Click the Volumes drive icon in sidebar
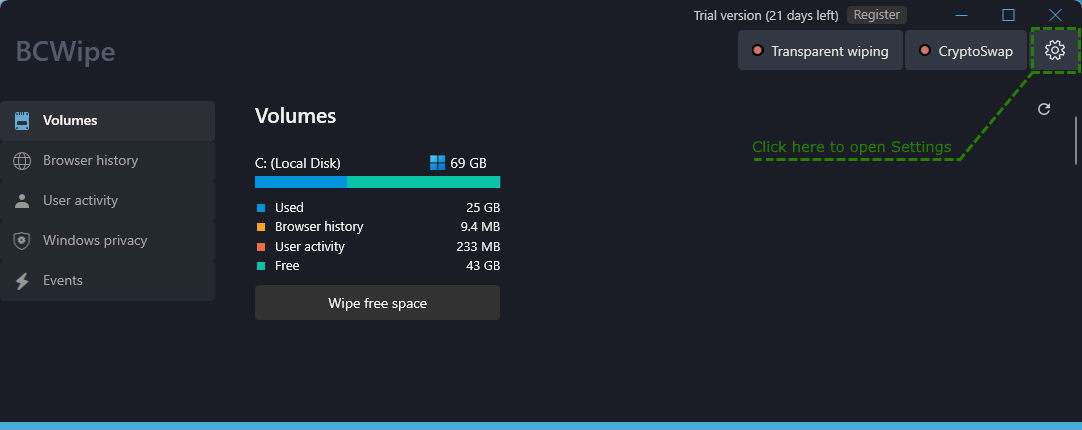This screenshot has height=430, width=1082. click(x=22, y=121)
